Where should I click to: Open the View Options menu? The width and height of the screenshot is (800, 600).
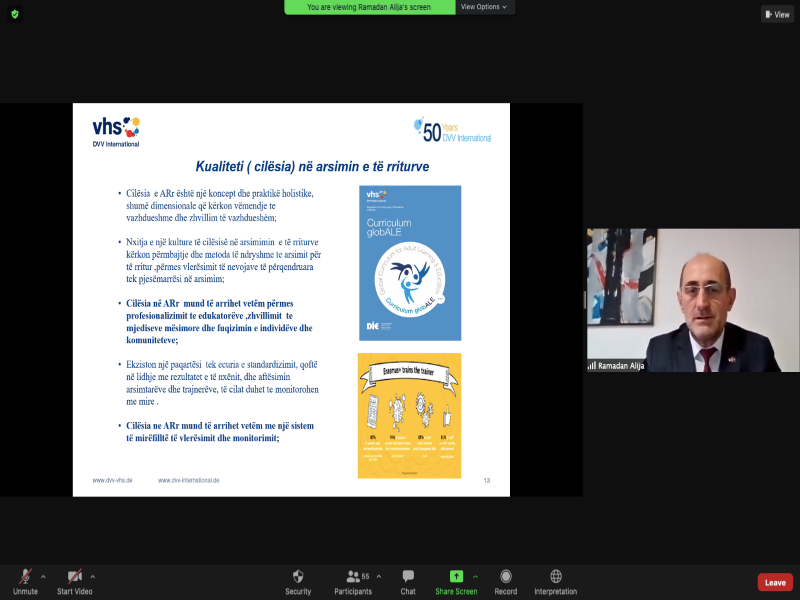pyautogui.click(x=484, y=7)
